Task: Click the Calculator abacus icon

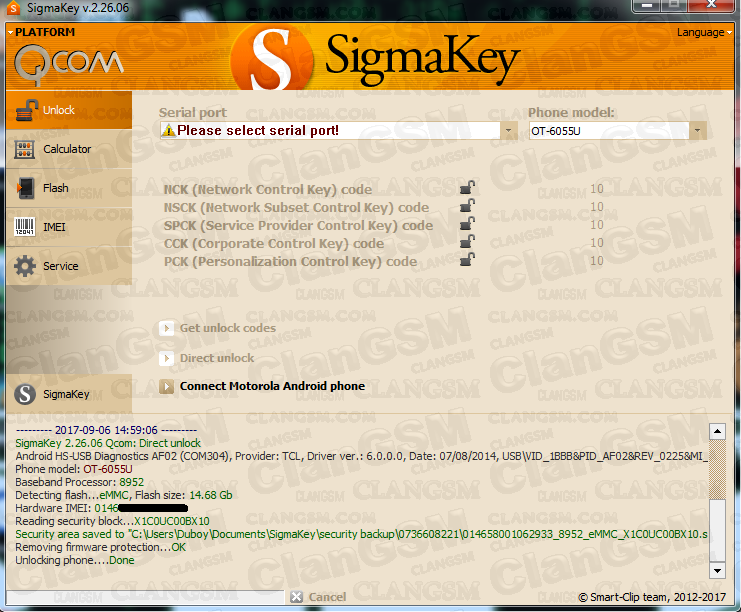Action: click(25, 149)
